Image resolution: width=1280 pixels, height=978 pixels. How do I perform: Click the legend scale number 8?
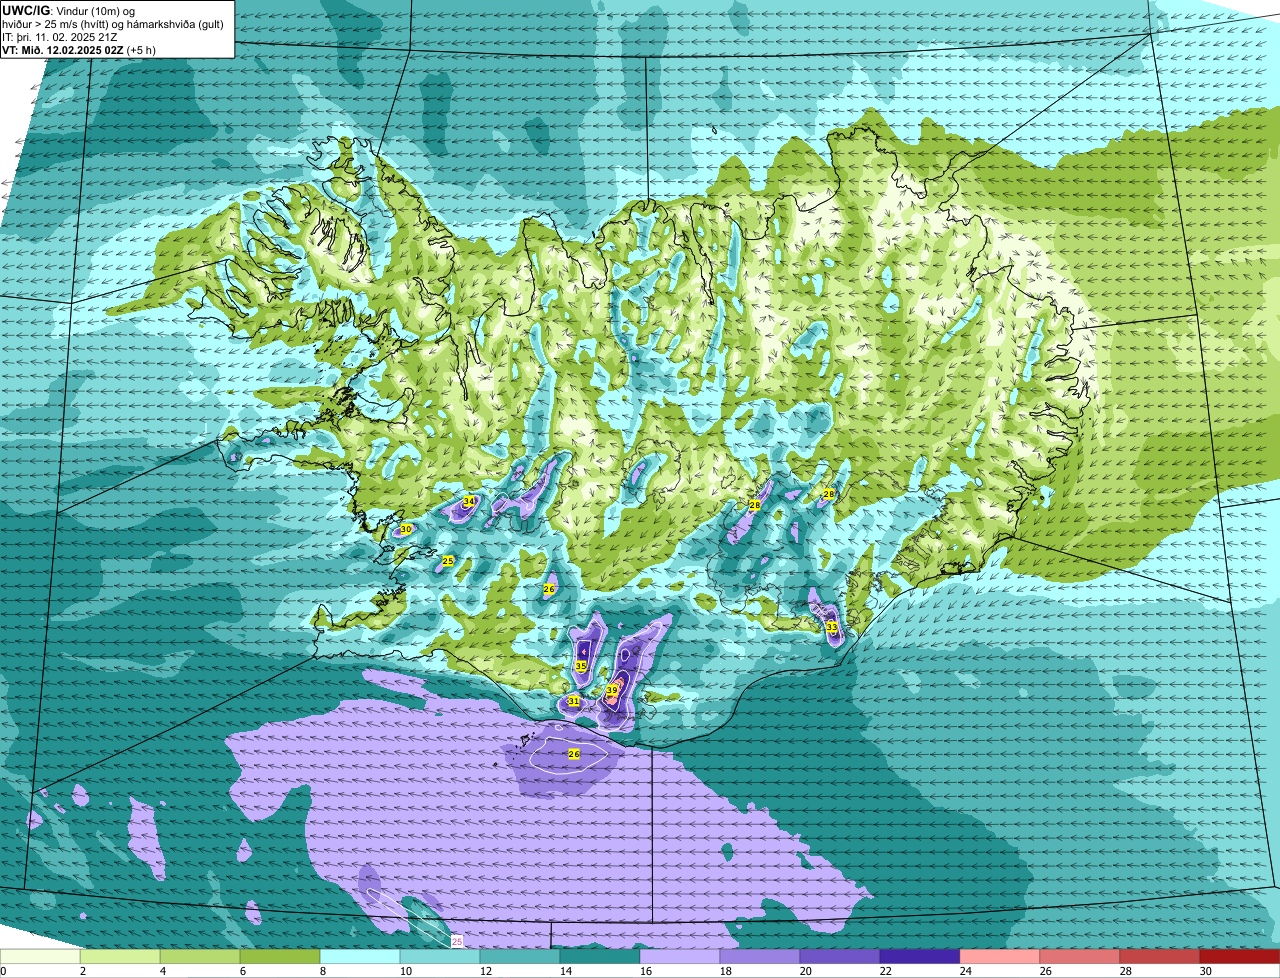pos(323,971)
